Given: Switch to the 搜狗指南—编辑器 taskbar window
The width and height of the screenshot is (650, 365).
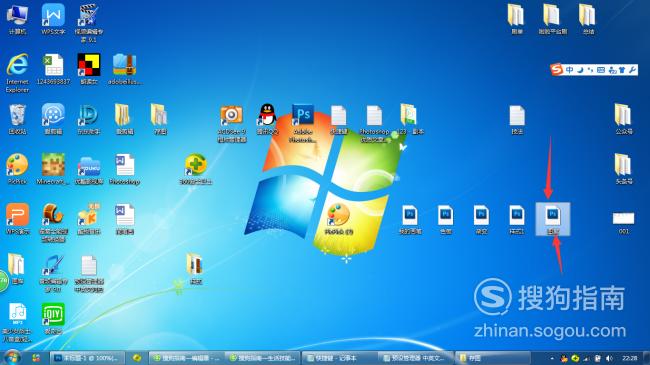Looking at the screenshot, I should [187, 358].
